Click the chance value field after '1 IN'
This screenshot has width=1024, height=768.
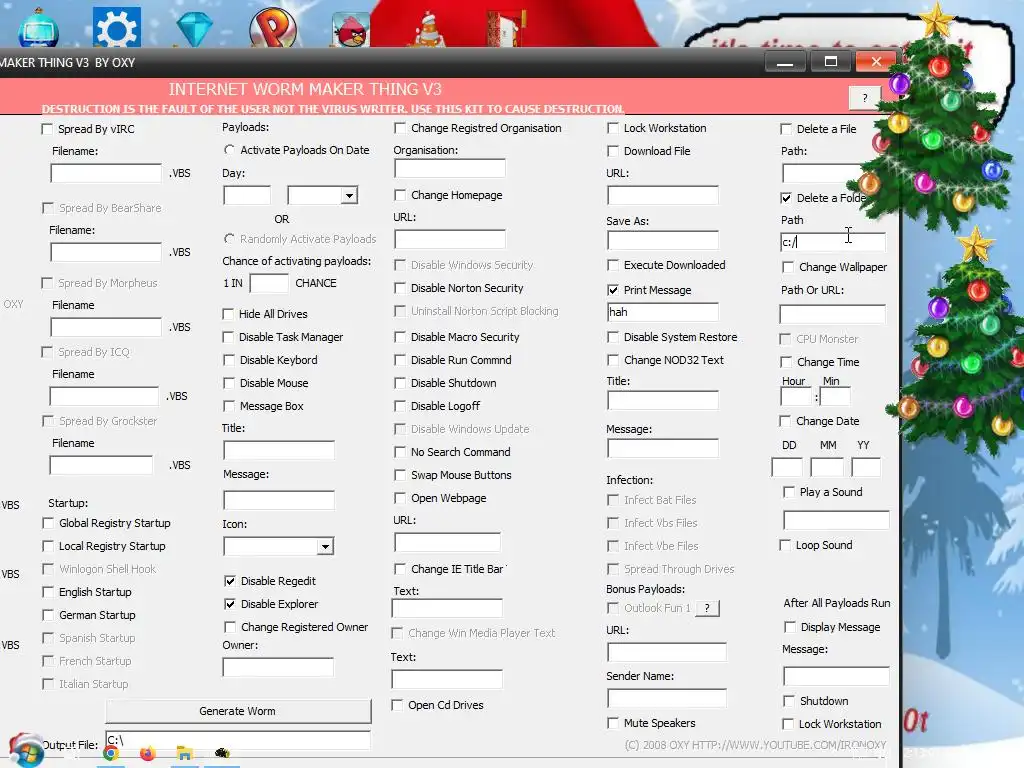tap(269, 283)
